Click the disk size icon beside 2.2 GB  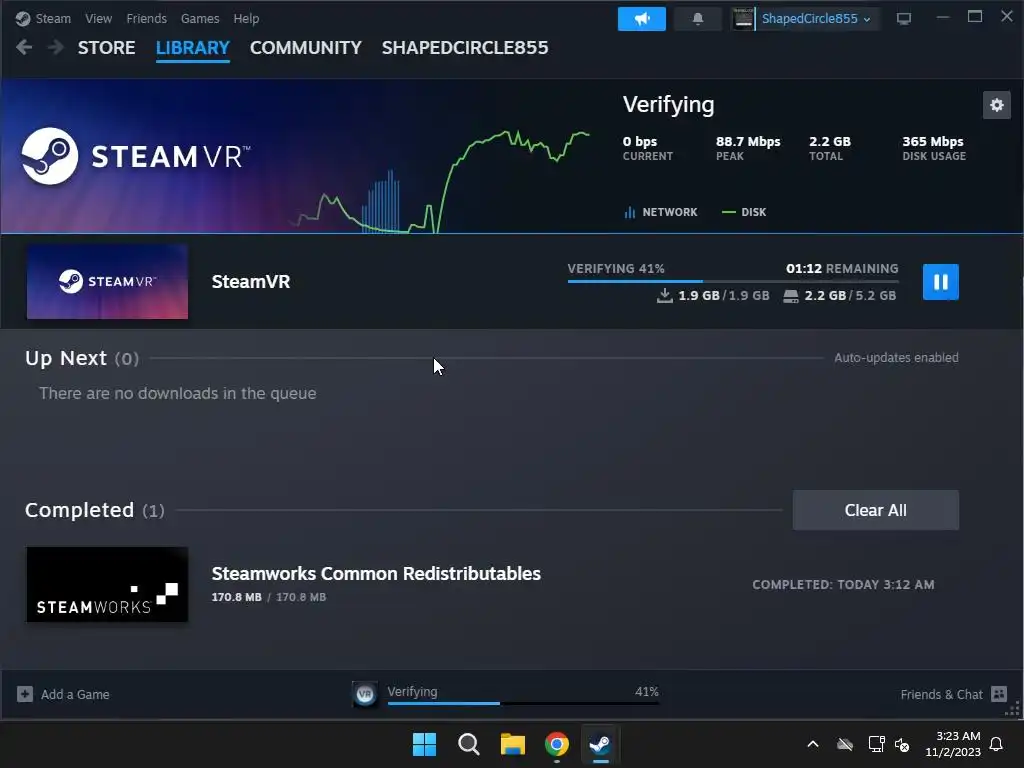point(791,296)
